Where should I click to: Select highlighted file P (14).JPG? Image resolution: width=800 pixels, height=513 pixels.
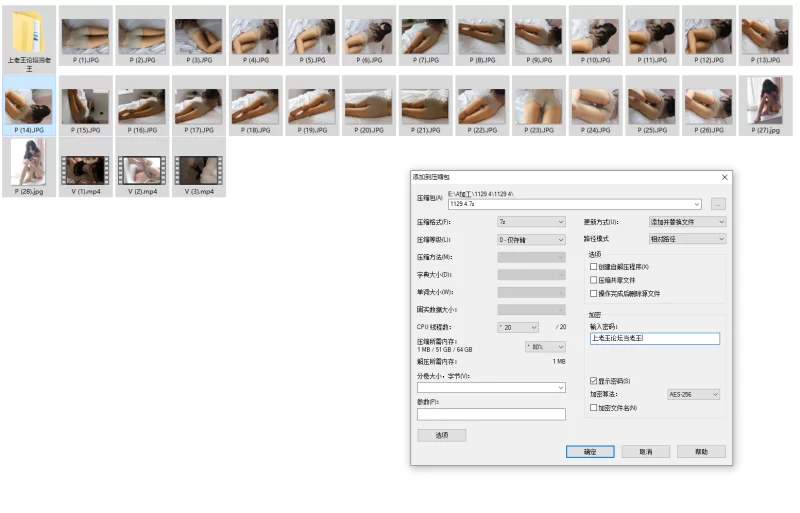coord(29,106)
